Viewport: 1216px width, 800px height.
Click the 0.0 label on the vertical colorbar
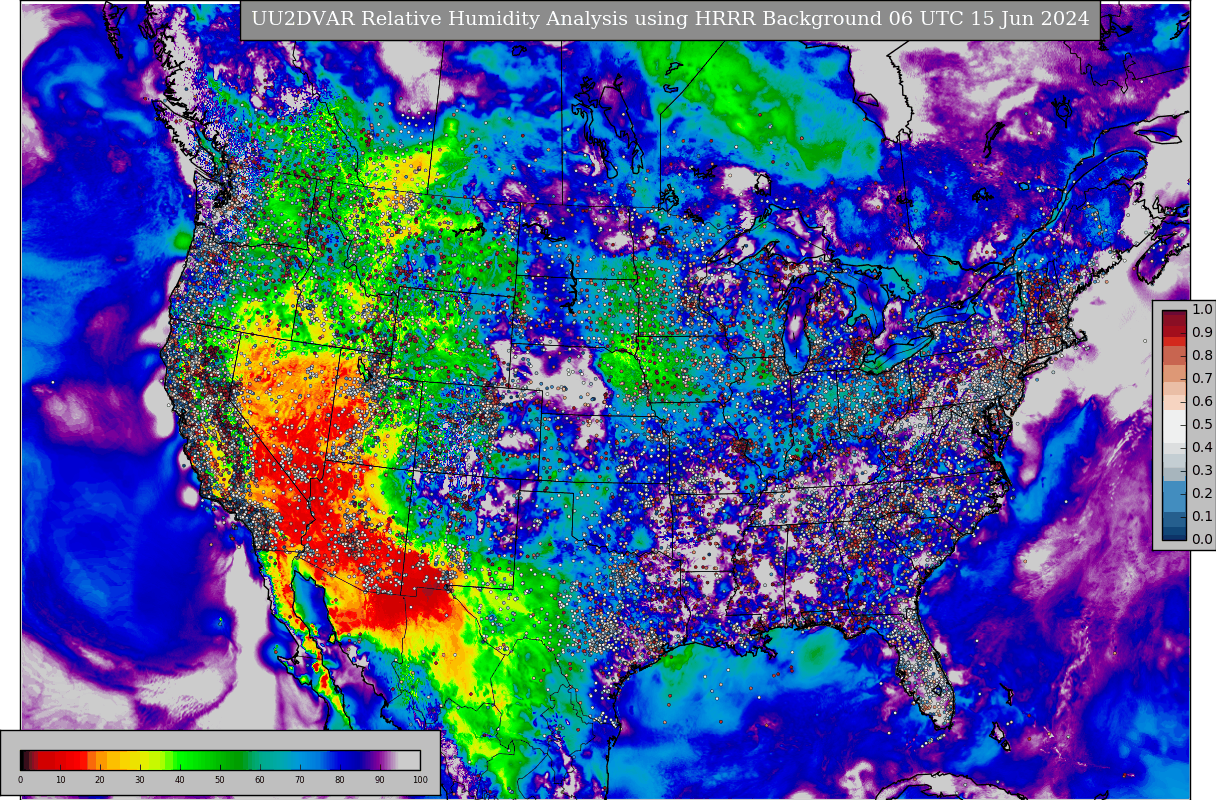pos(1202,540)
